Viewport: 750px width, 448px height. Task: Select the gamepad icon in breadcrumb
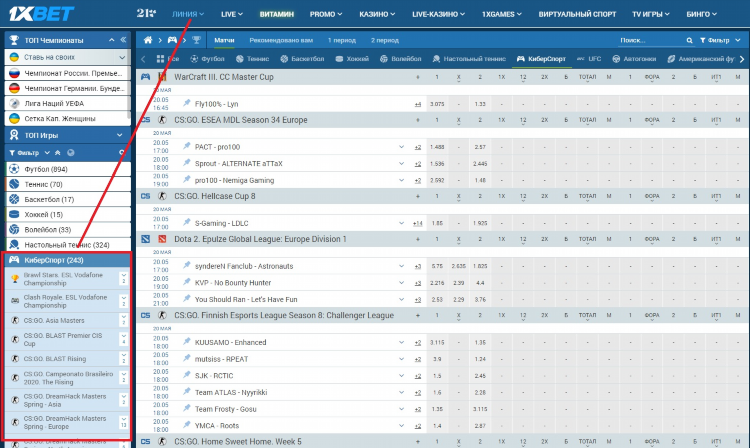(172, 40)
